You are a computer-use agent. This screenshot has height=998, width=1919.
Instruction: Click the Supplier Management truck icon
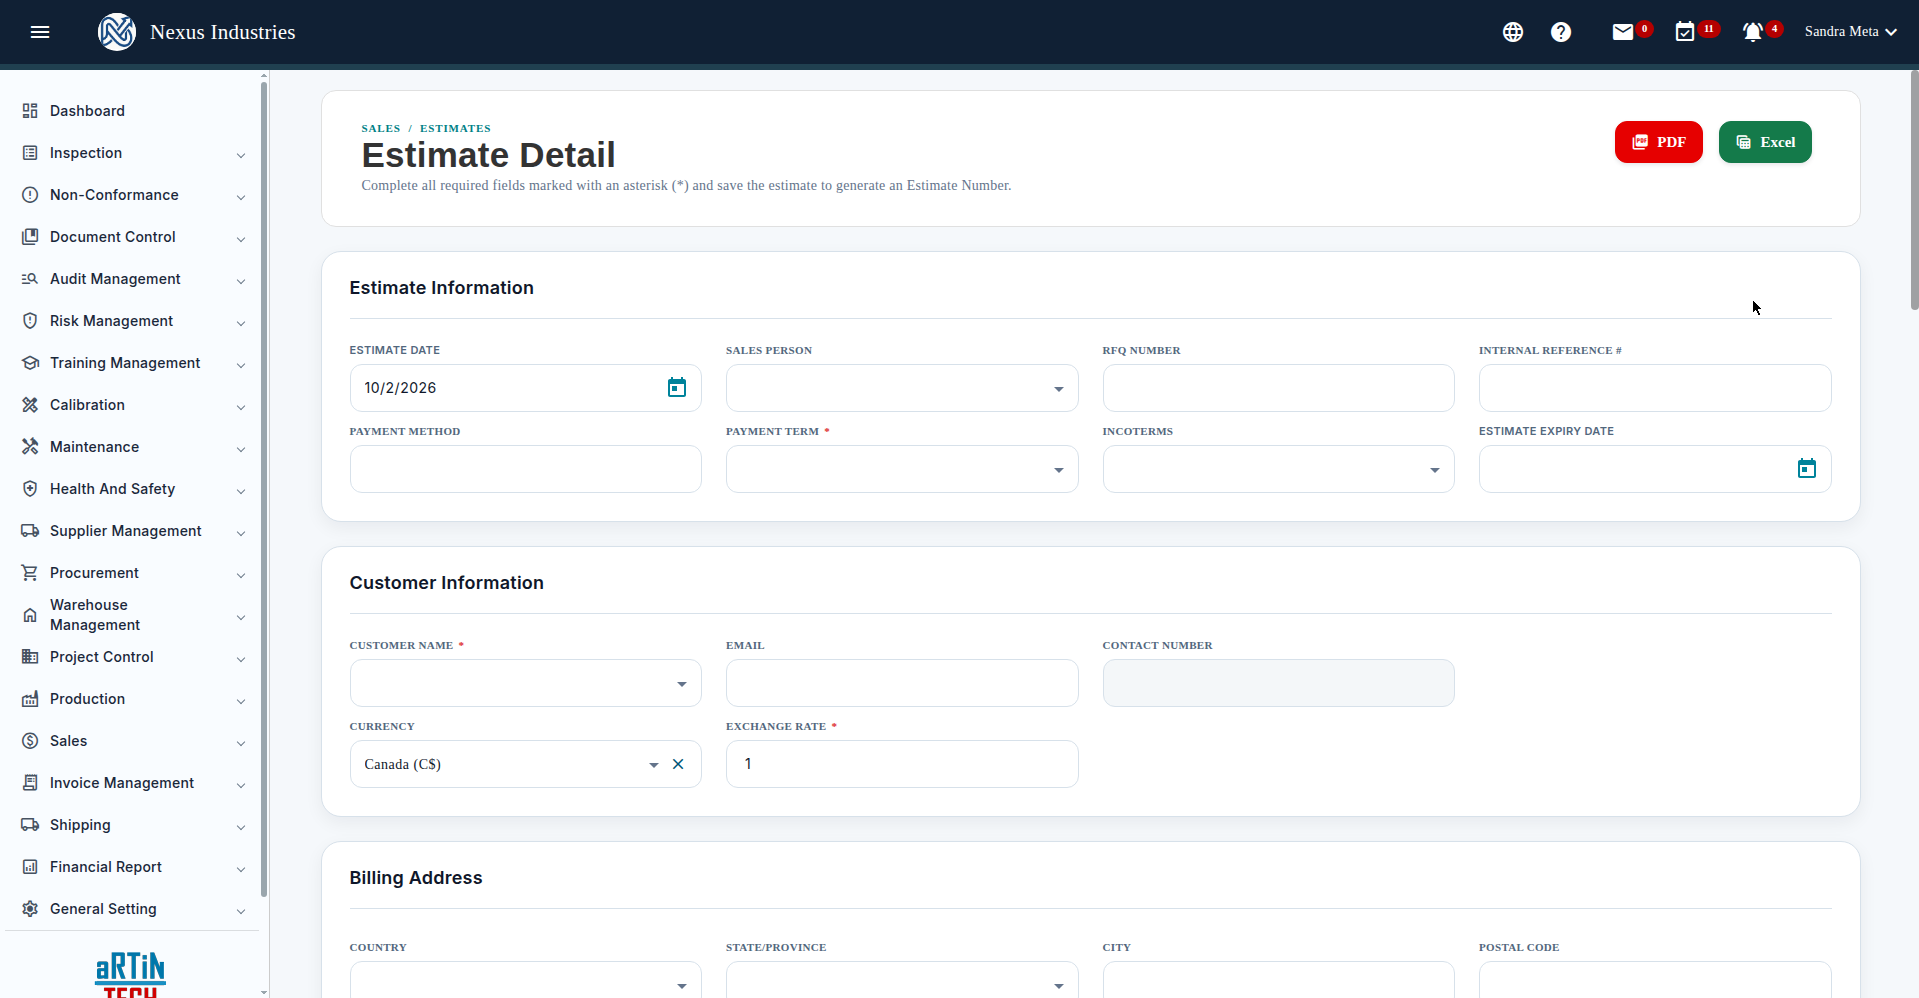coord(30,531)
